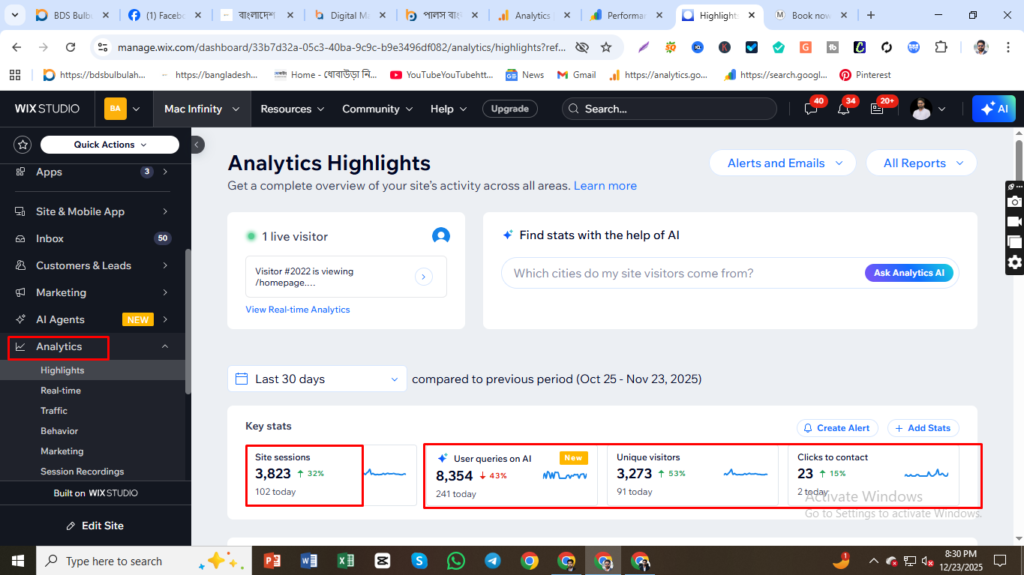This screenshot has width=1024, height=575.
Task: Click Create Alert button
Action: click(837, 428)
